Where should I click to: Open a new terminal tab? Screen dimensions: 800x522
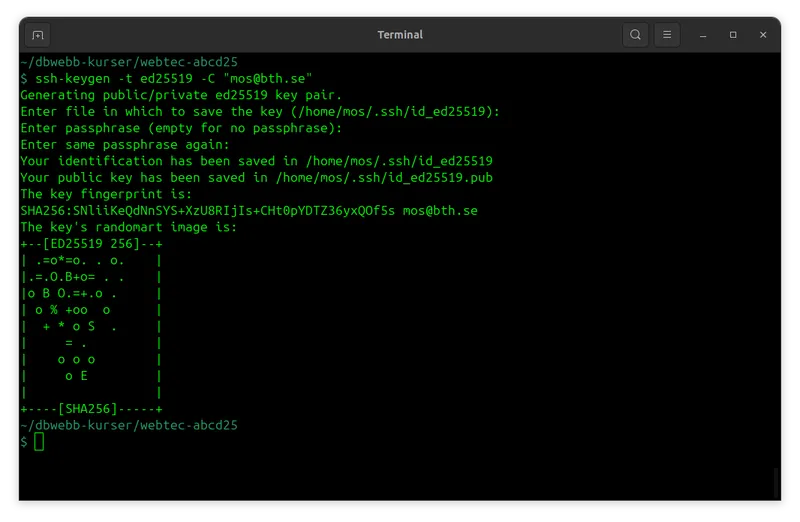(x=38, y=35)
